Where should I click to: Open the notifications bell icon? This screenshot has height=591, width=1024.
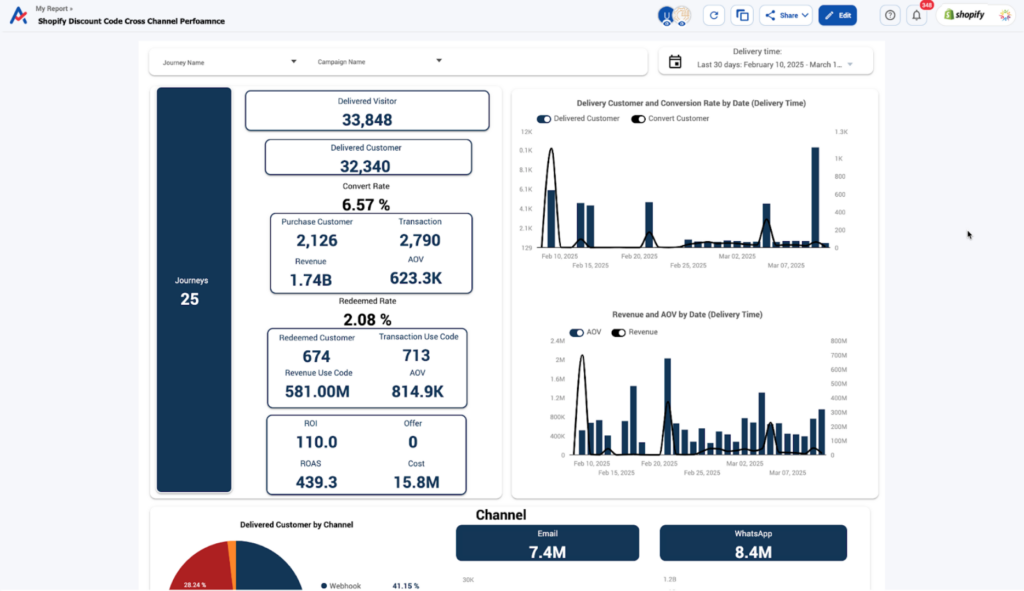click(917, 15)
